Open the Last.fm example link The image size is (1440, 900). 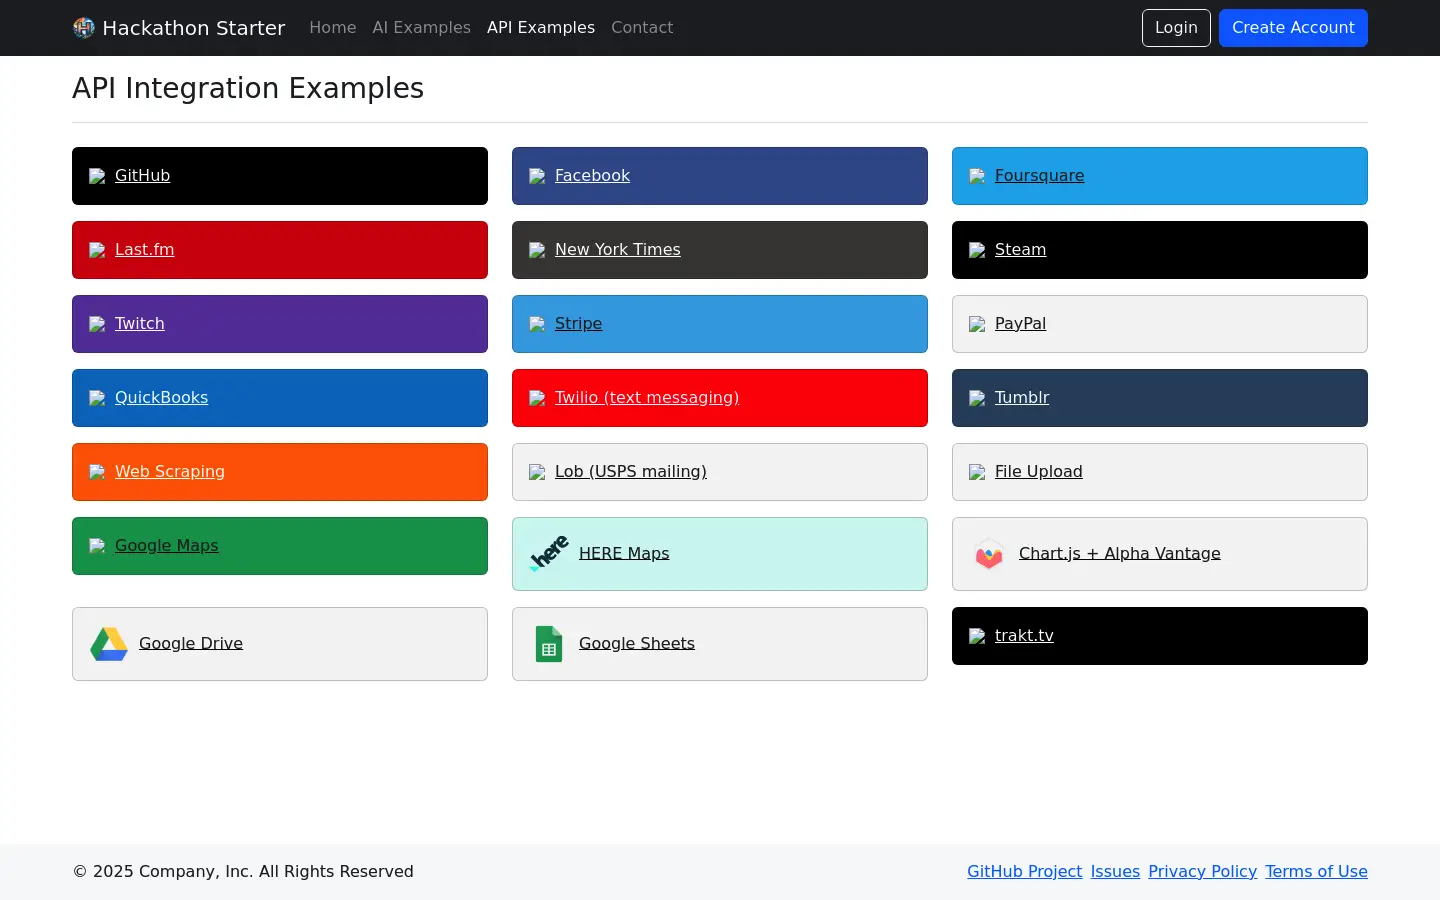[x=144, y=250]
